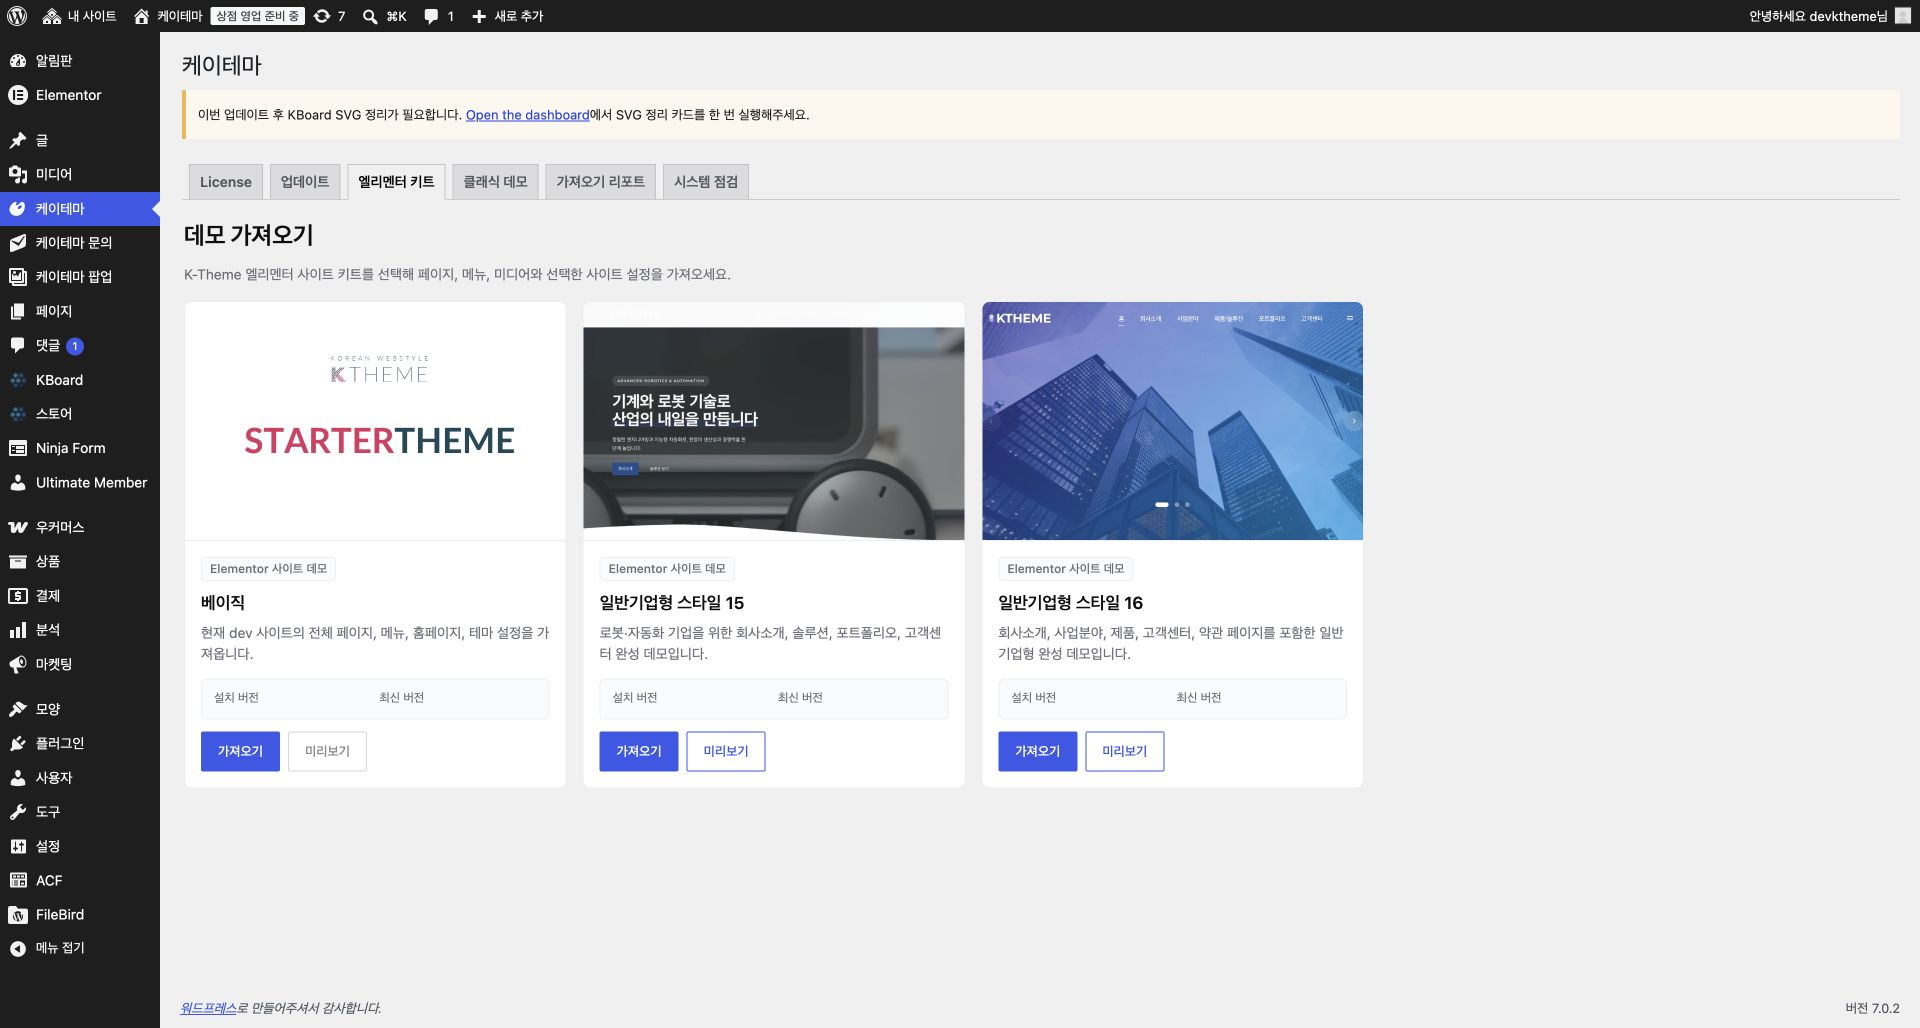Viewport: 1920px width, 1028px height.
Task: Click the home icon beside 케이테마 in admin bar
Action: 142,16
